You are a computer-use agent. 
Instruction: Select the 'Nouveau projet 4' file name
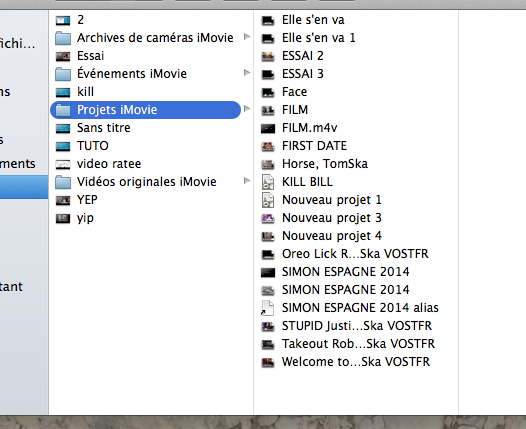[x=332, y=236]
